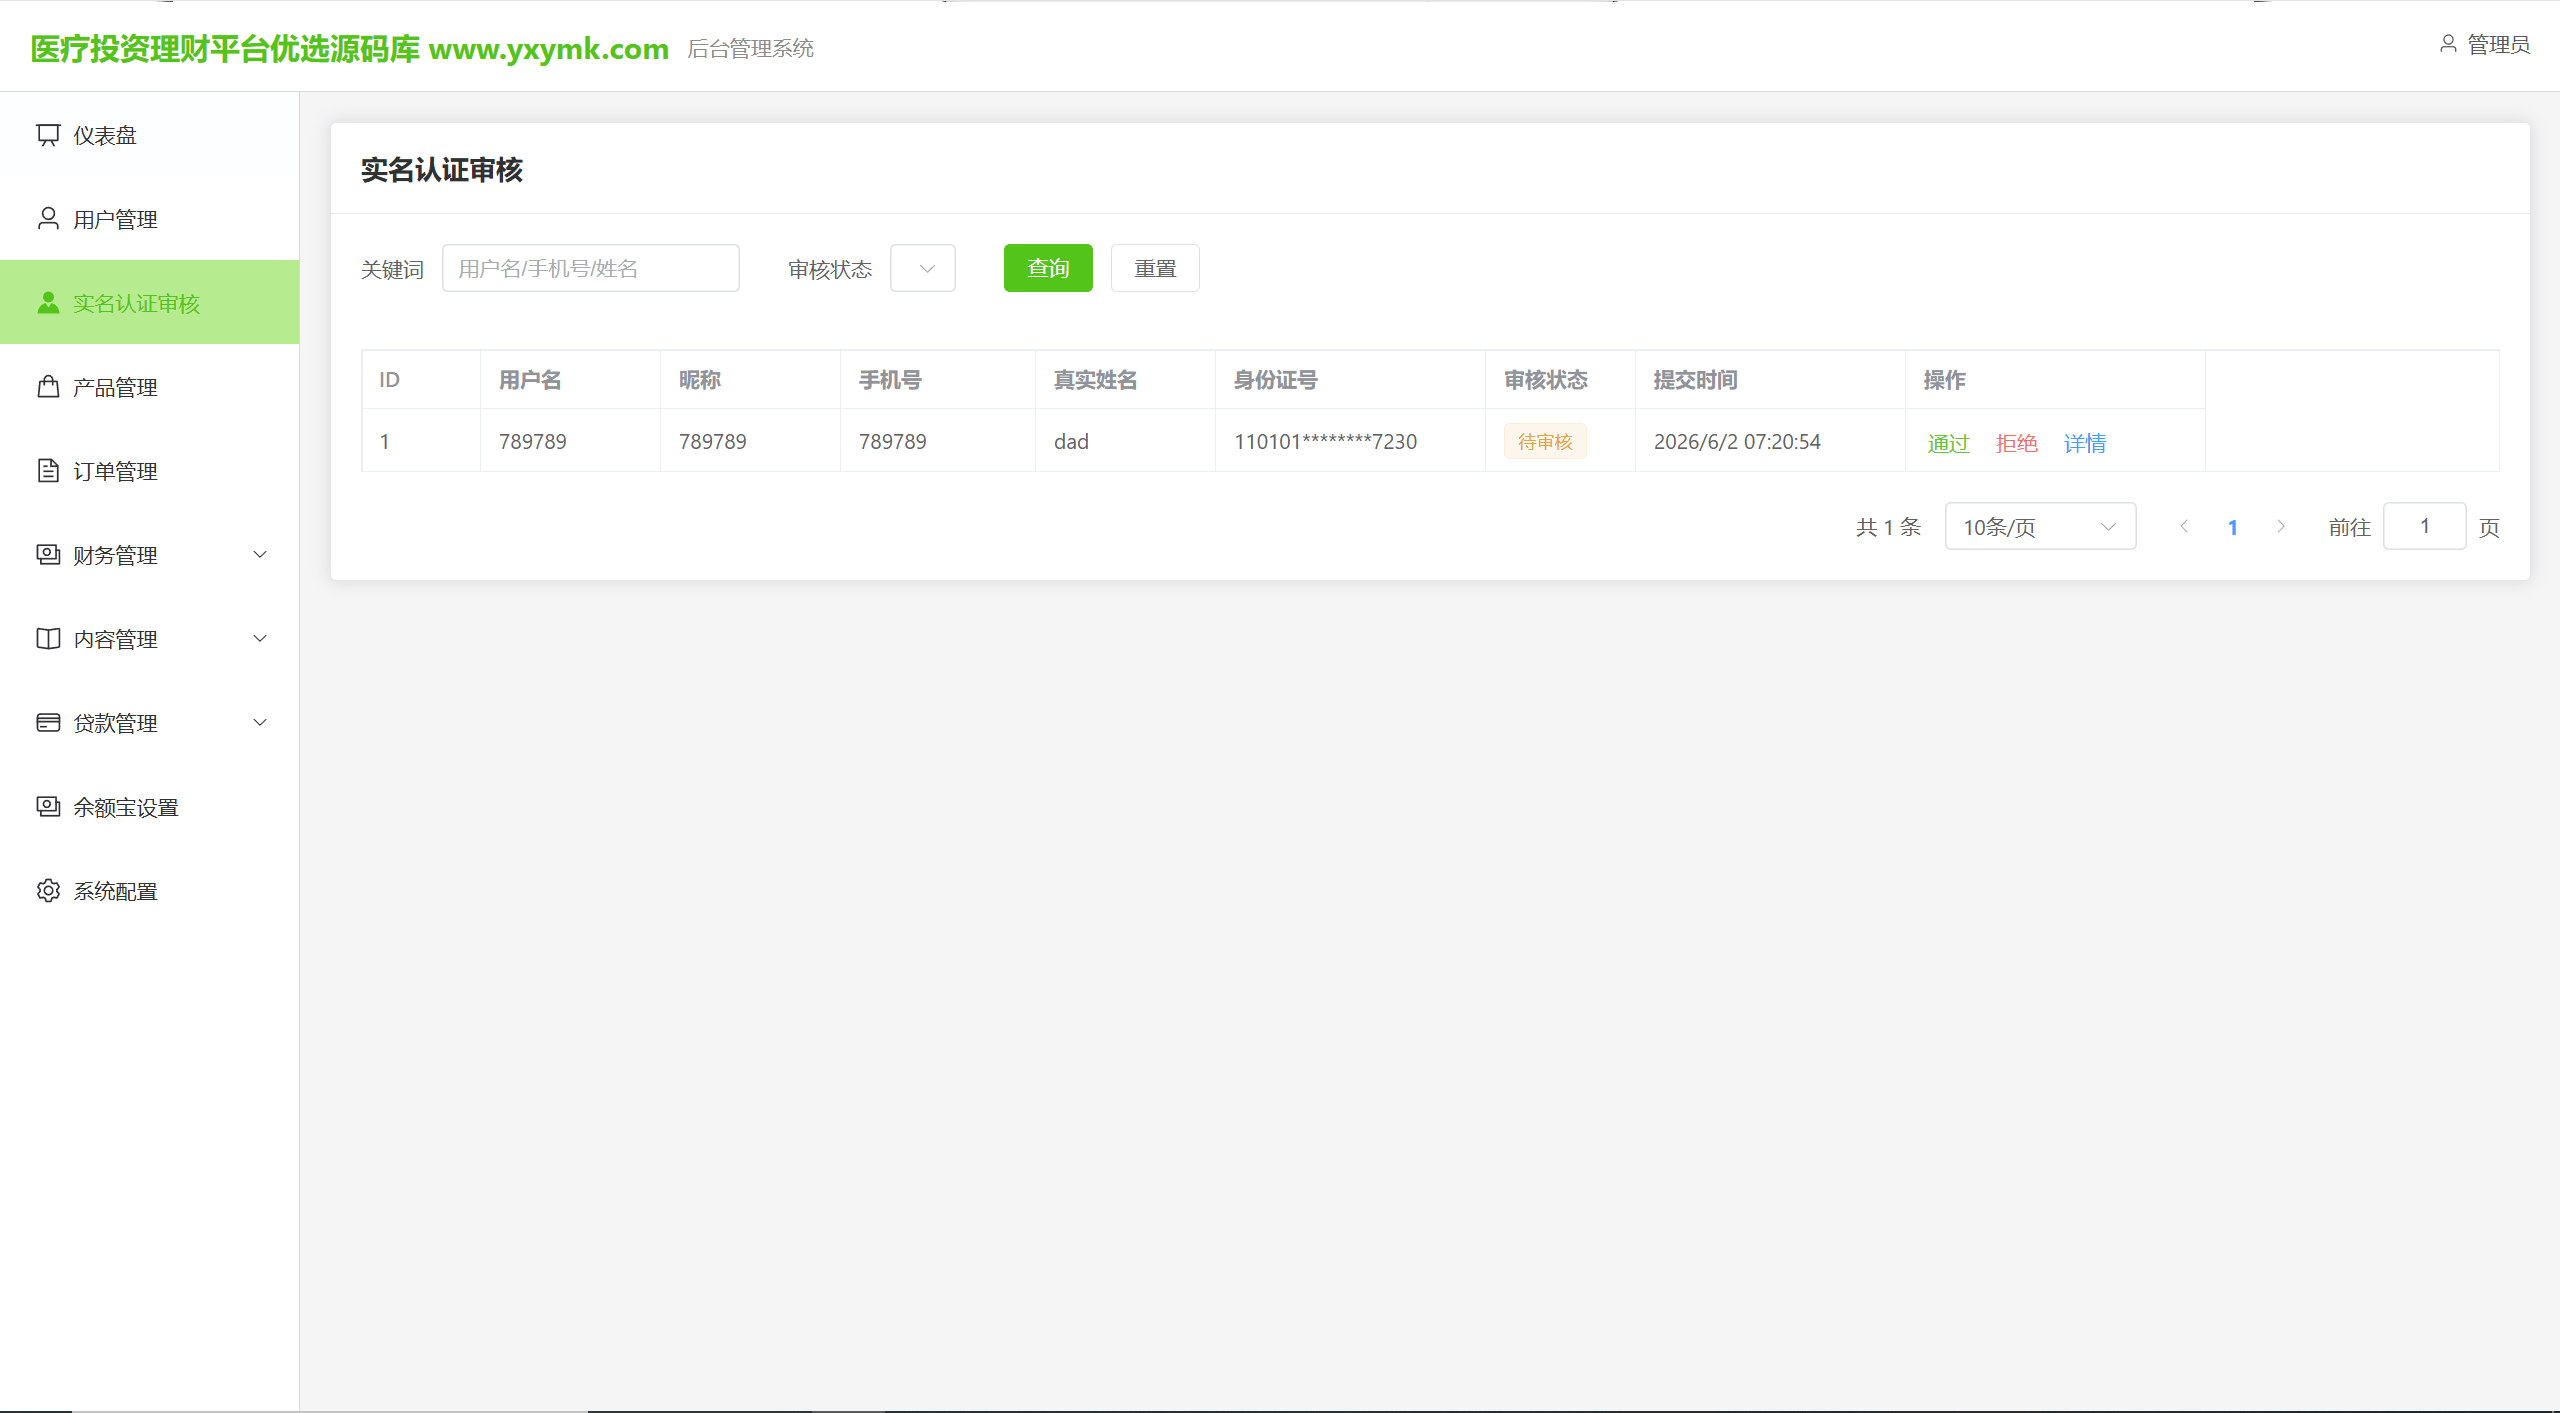The height and width of the screenshot is (1413, 2560).
Task: Click the green 查询 button
Action: 1048,268
